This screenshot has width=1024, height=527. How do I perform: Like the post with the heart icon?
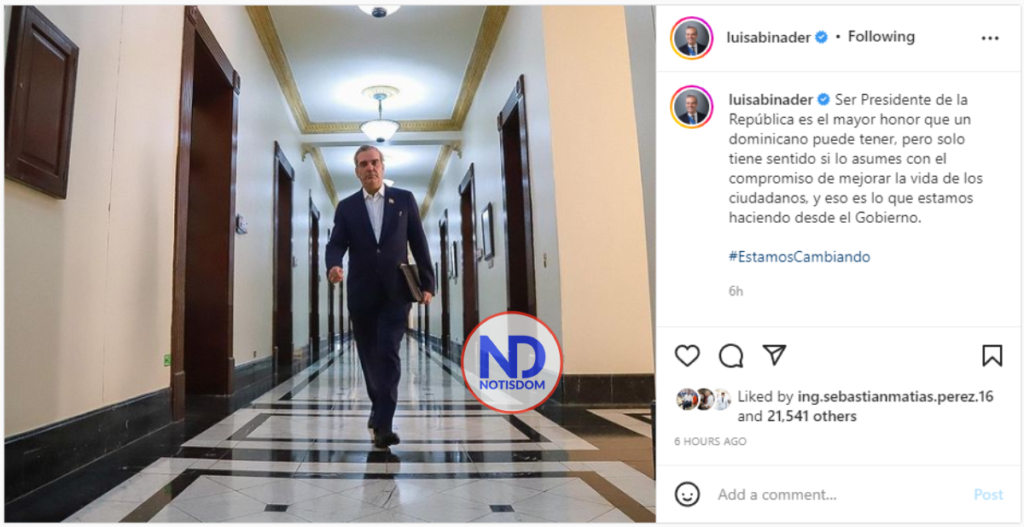[687, 356]
